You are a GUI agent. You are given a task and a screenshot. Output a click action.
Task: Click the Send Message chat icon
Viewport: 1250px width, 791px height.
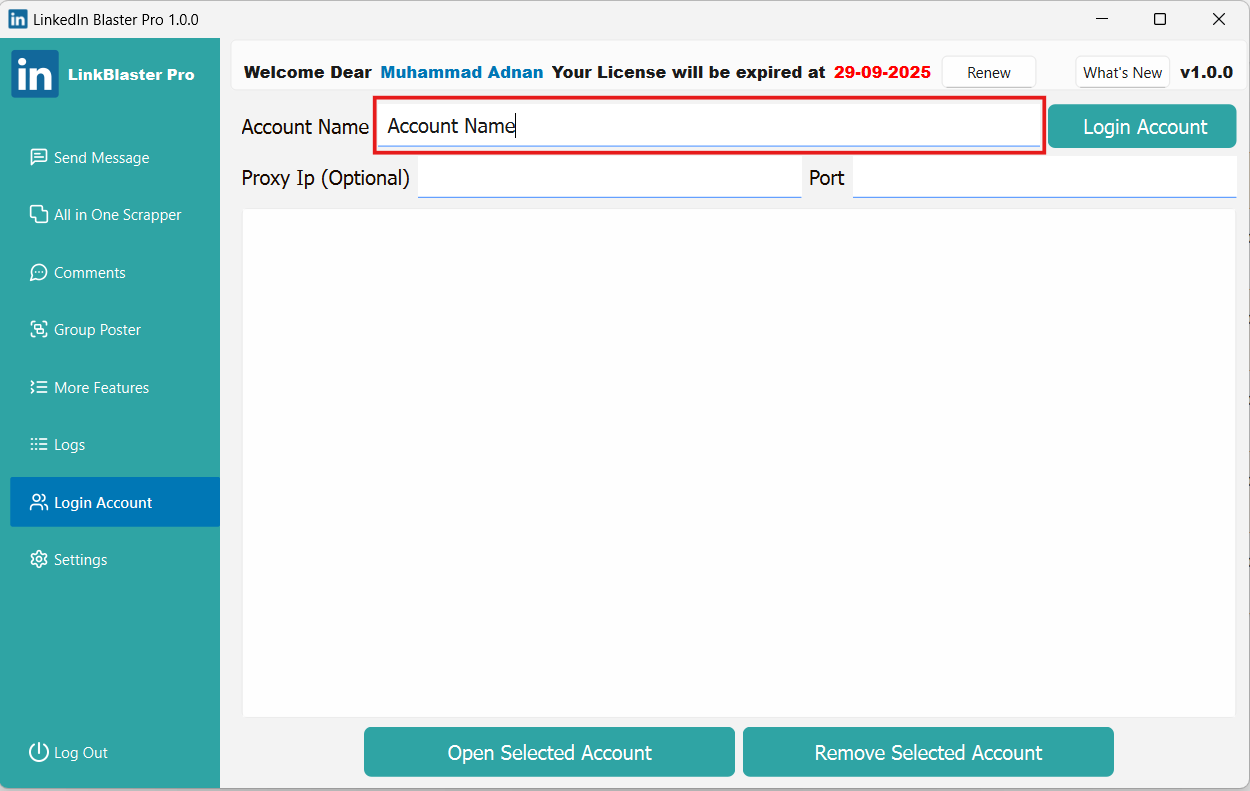click(x=39, y=157)
